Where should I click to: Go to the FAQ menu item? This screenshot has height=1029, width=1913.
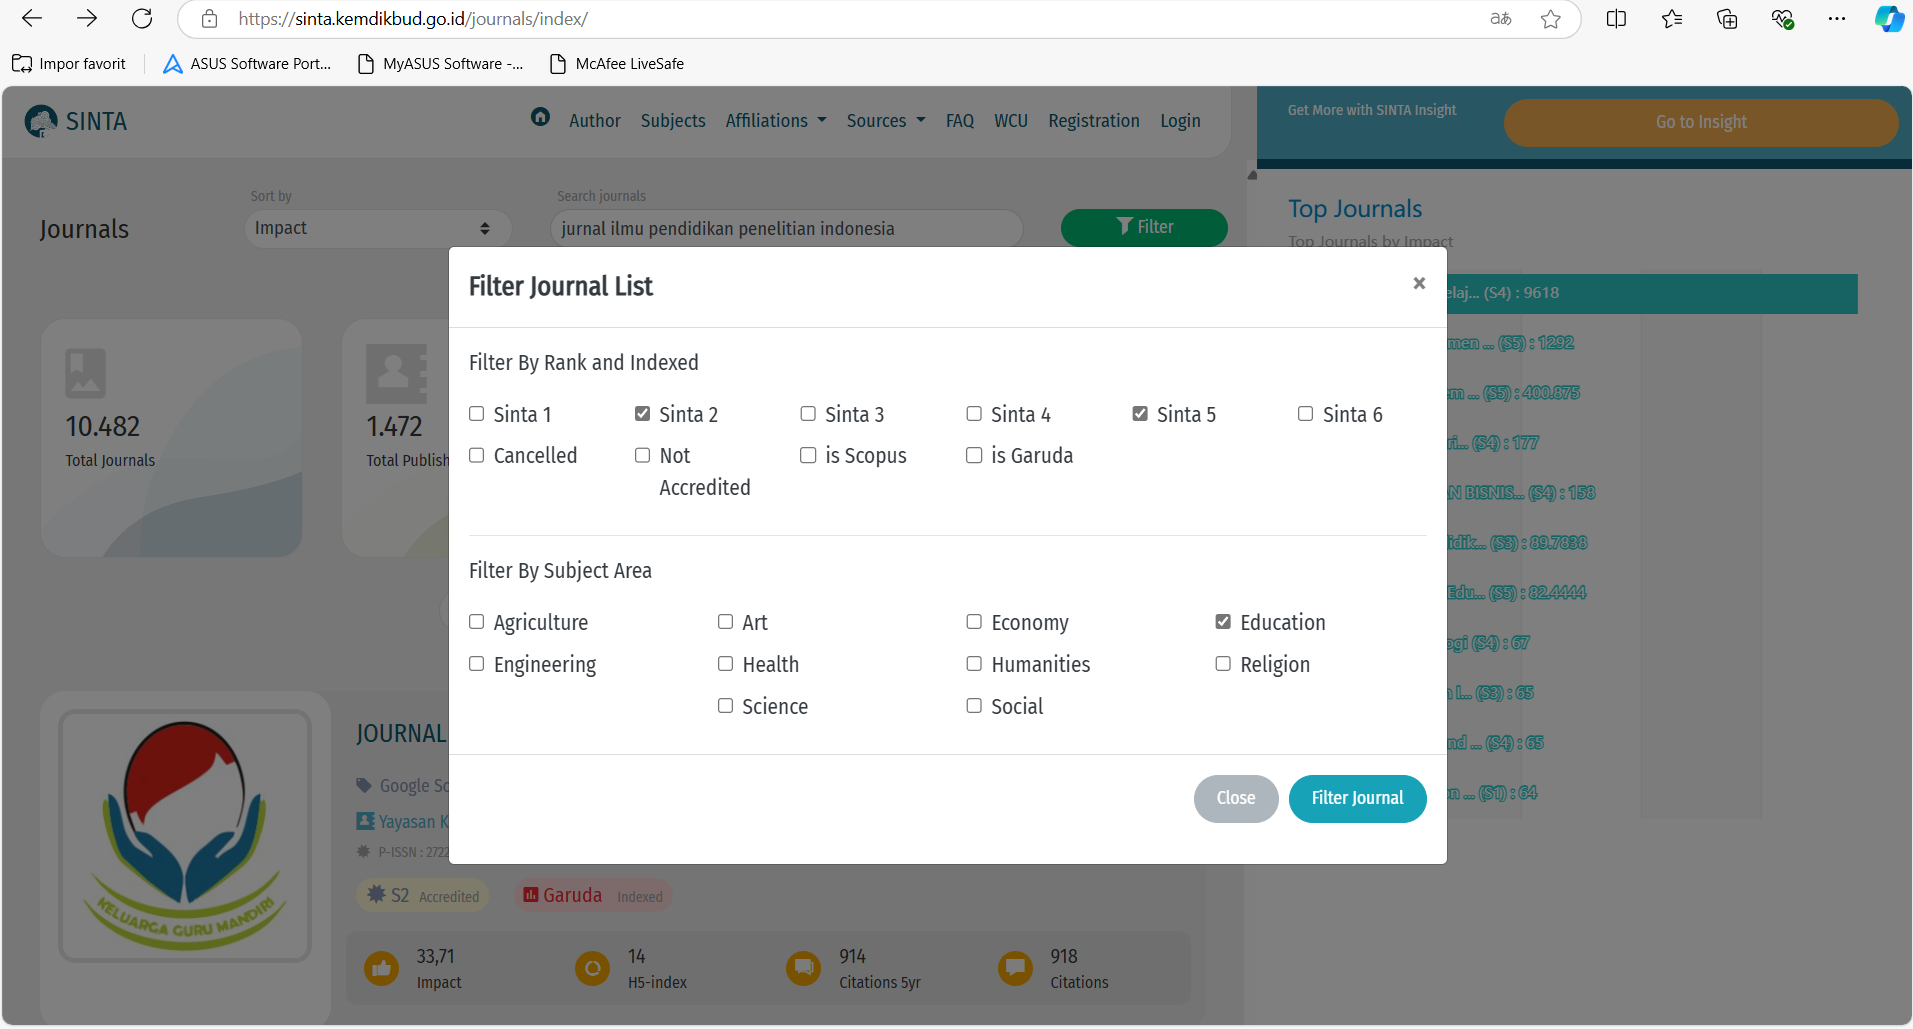tap(959, 121)
